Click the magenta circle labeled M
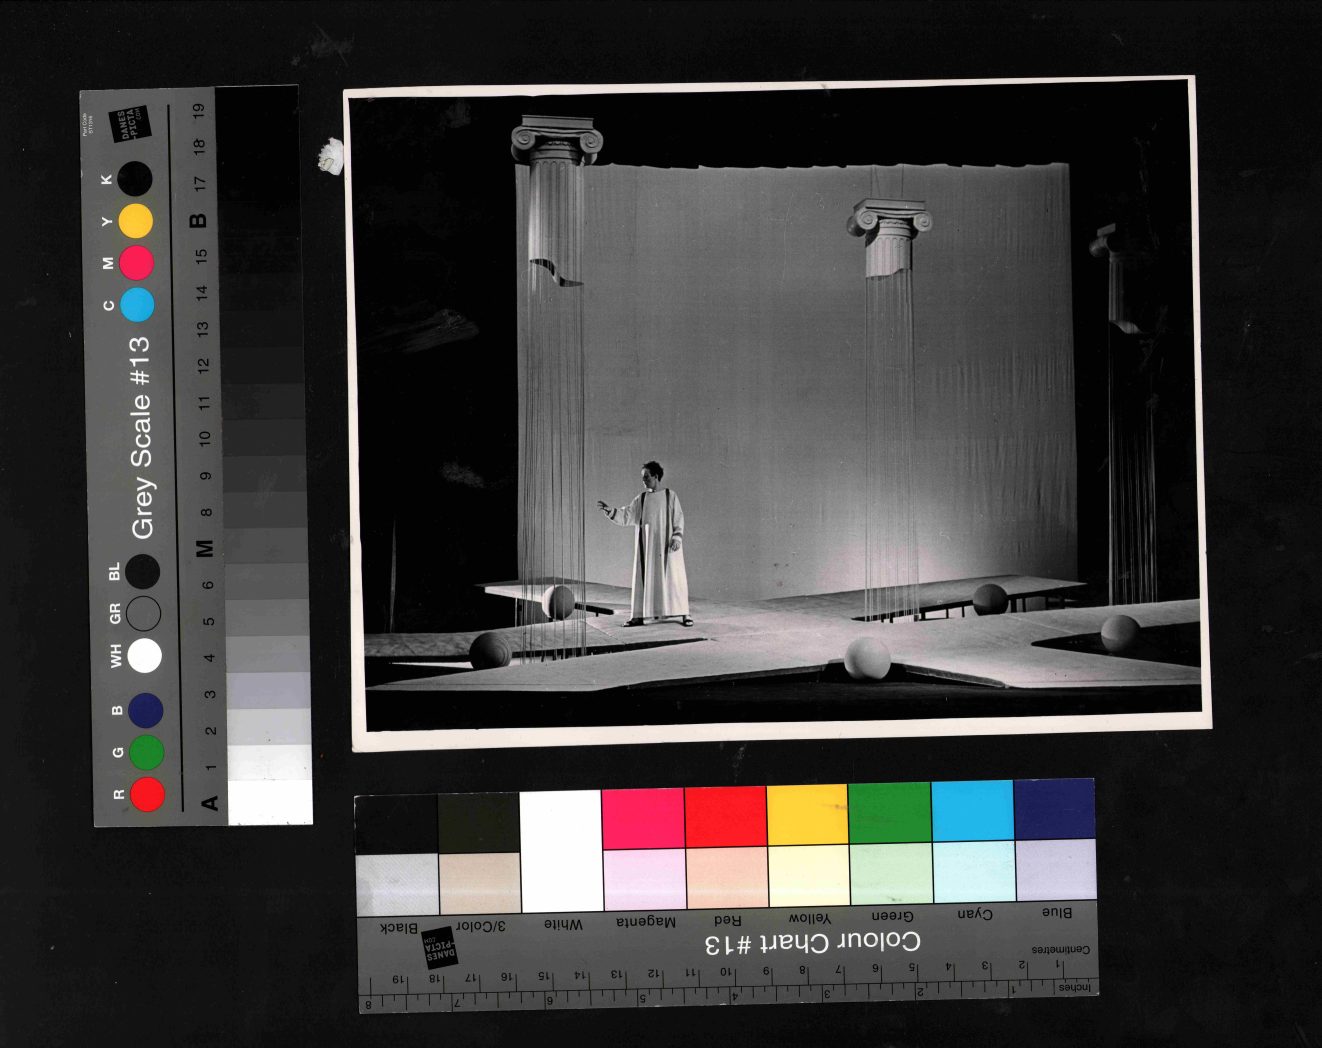Viewport: 1322px width, 1048px height. [x=137, y=263]
